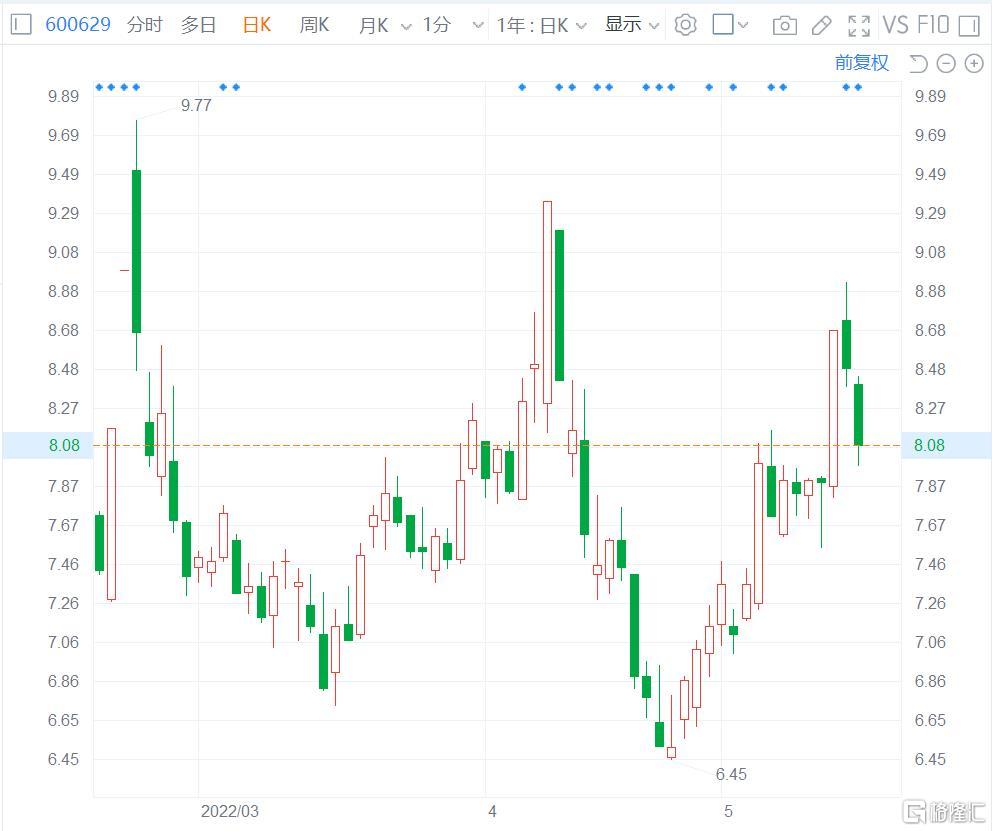Click the square layout icon

pyautogui.click(x=722, y=25)
